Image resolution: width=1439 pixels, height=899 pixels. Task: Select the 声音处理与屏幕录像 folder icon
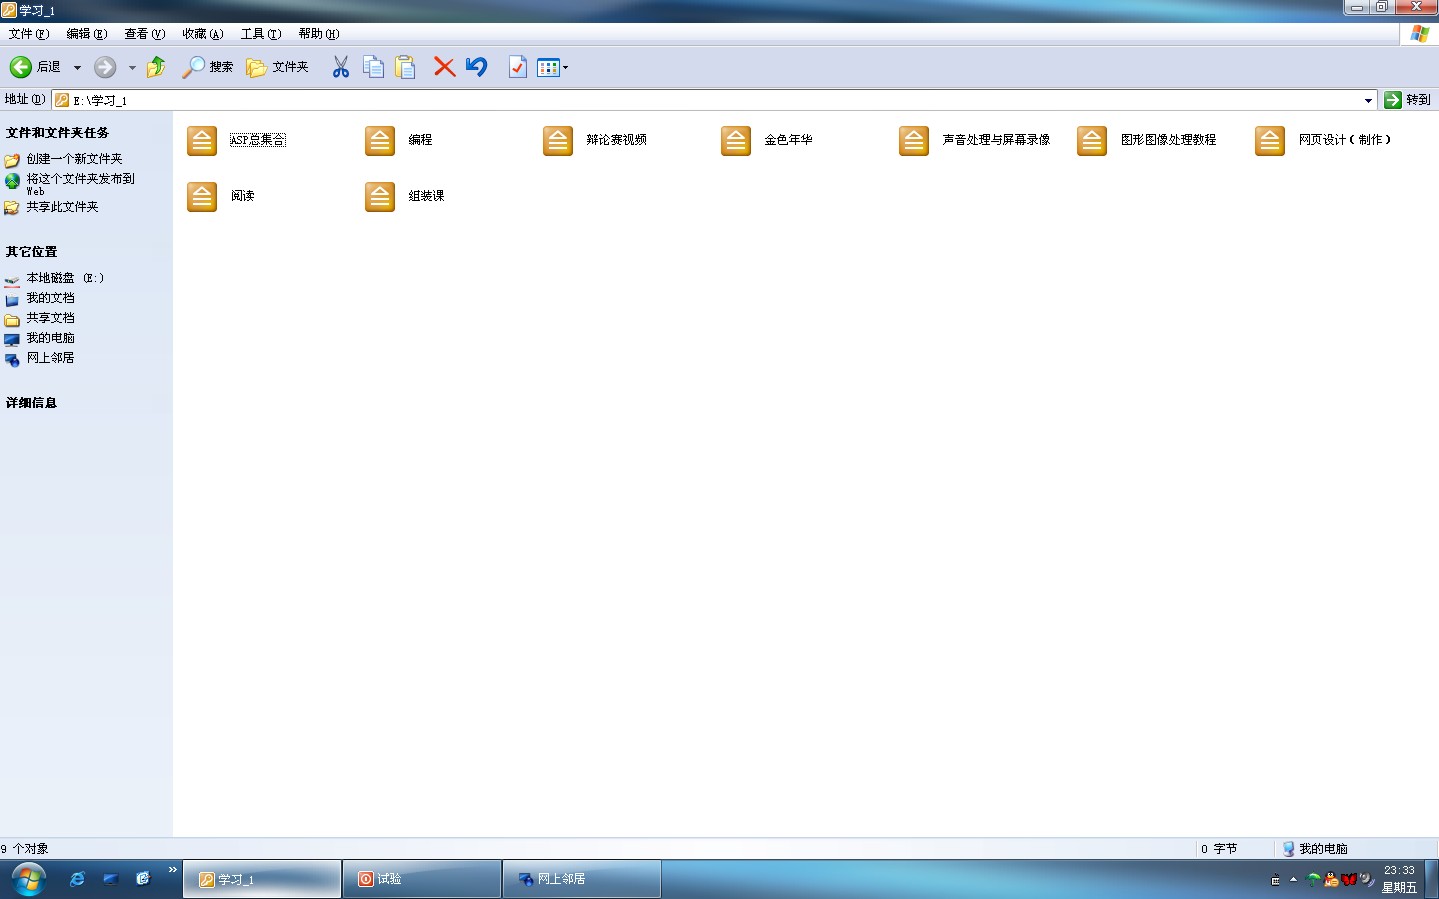914,140
